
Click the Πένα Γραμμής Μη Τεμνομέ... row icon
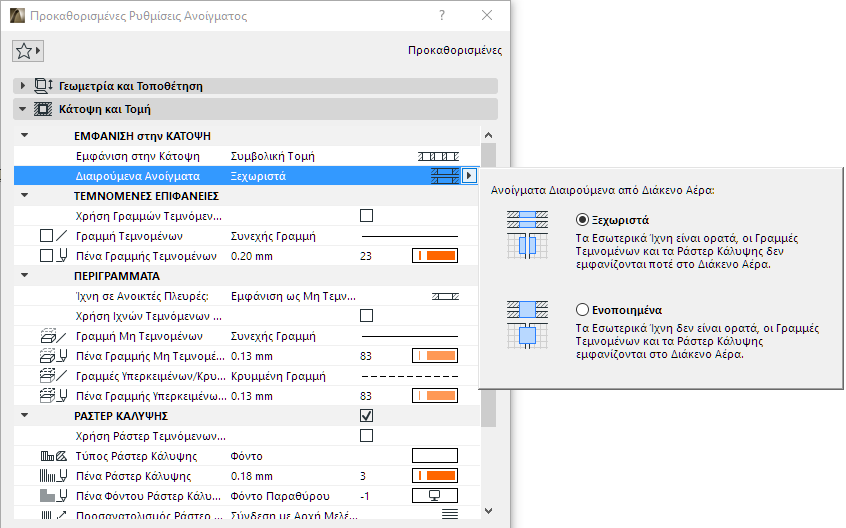point(53,356)
